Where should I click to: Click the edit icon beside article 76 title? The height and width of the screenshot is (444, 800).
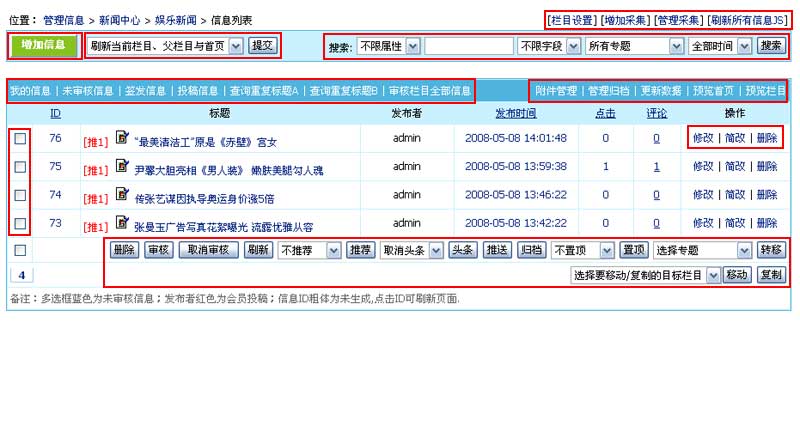coord(123,138)
